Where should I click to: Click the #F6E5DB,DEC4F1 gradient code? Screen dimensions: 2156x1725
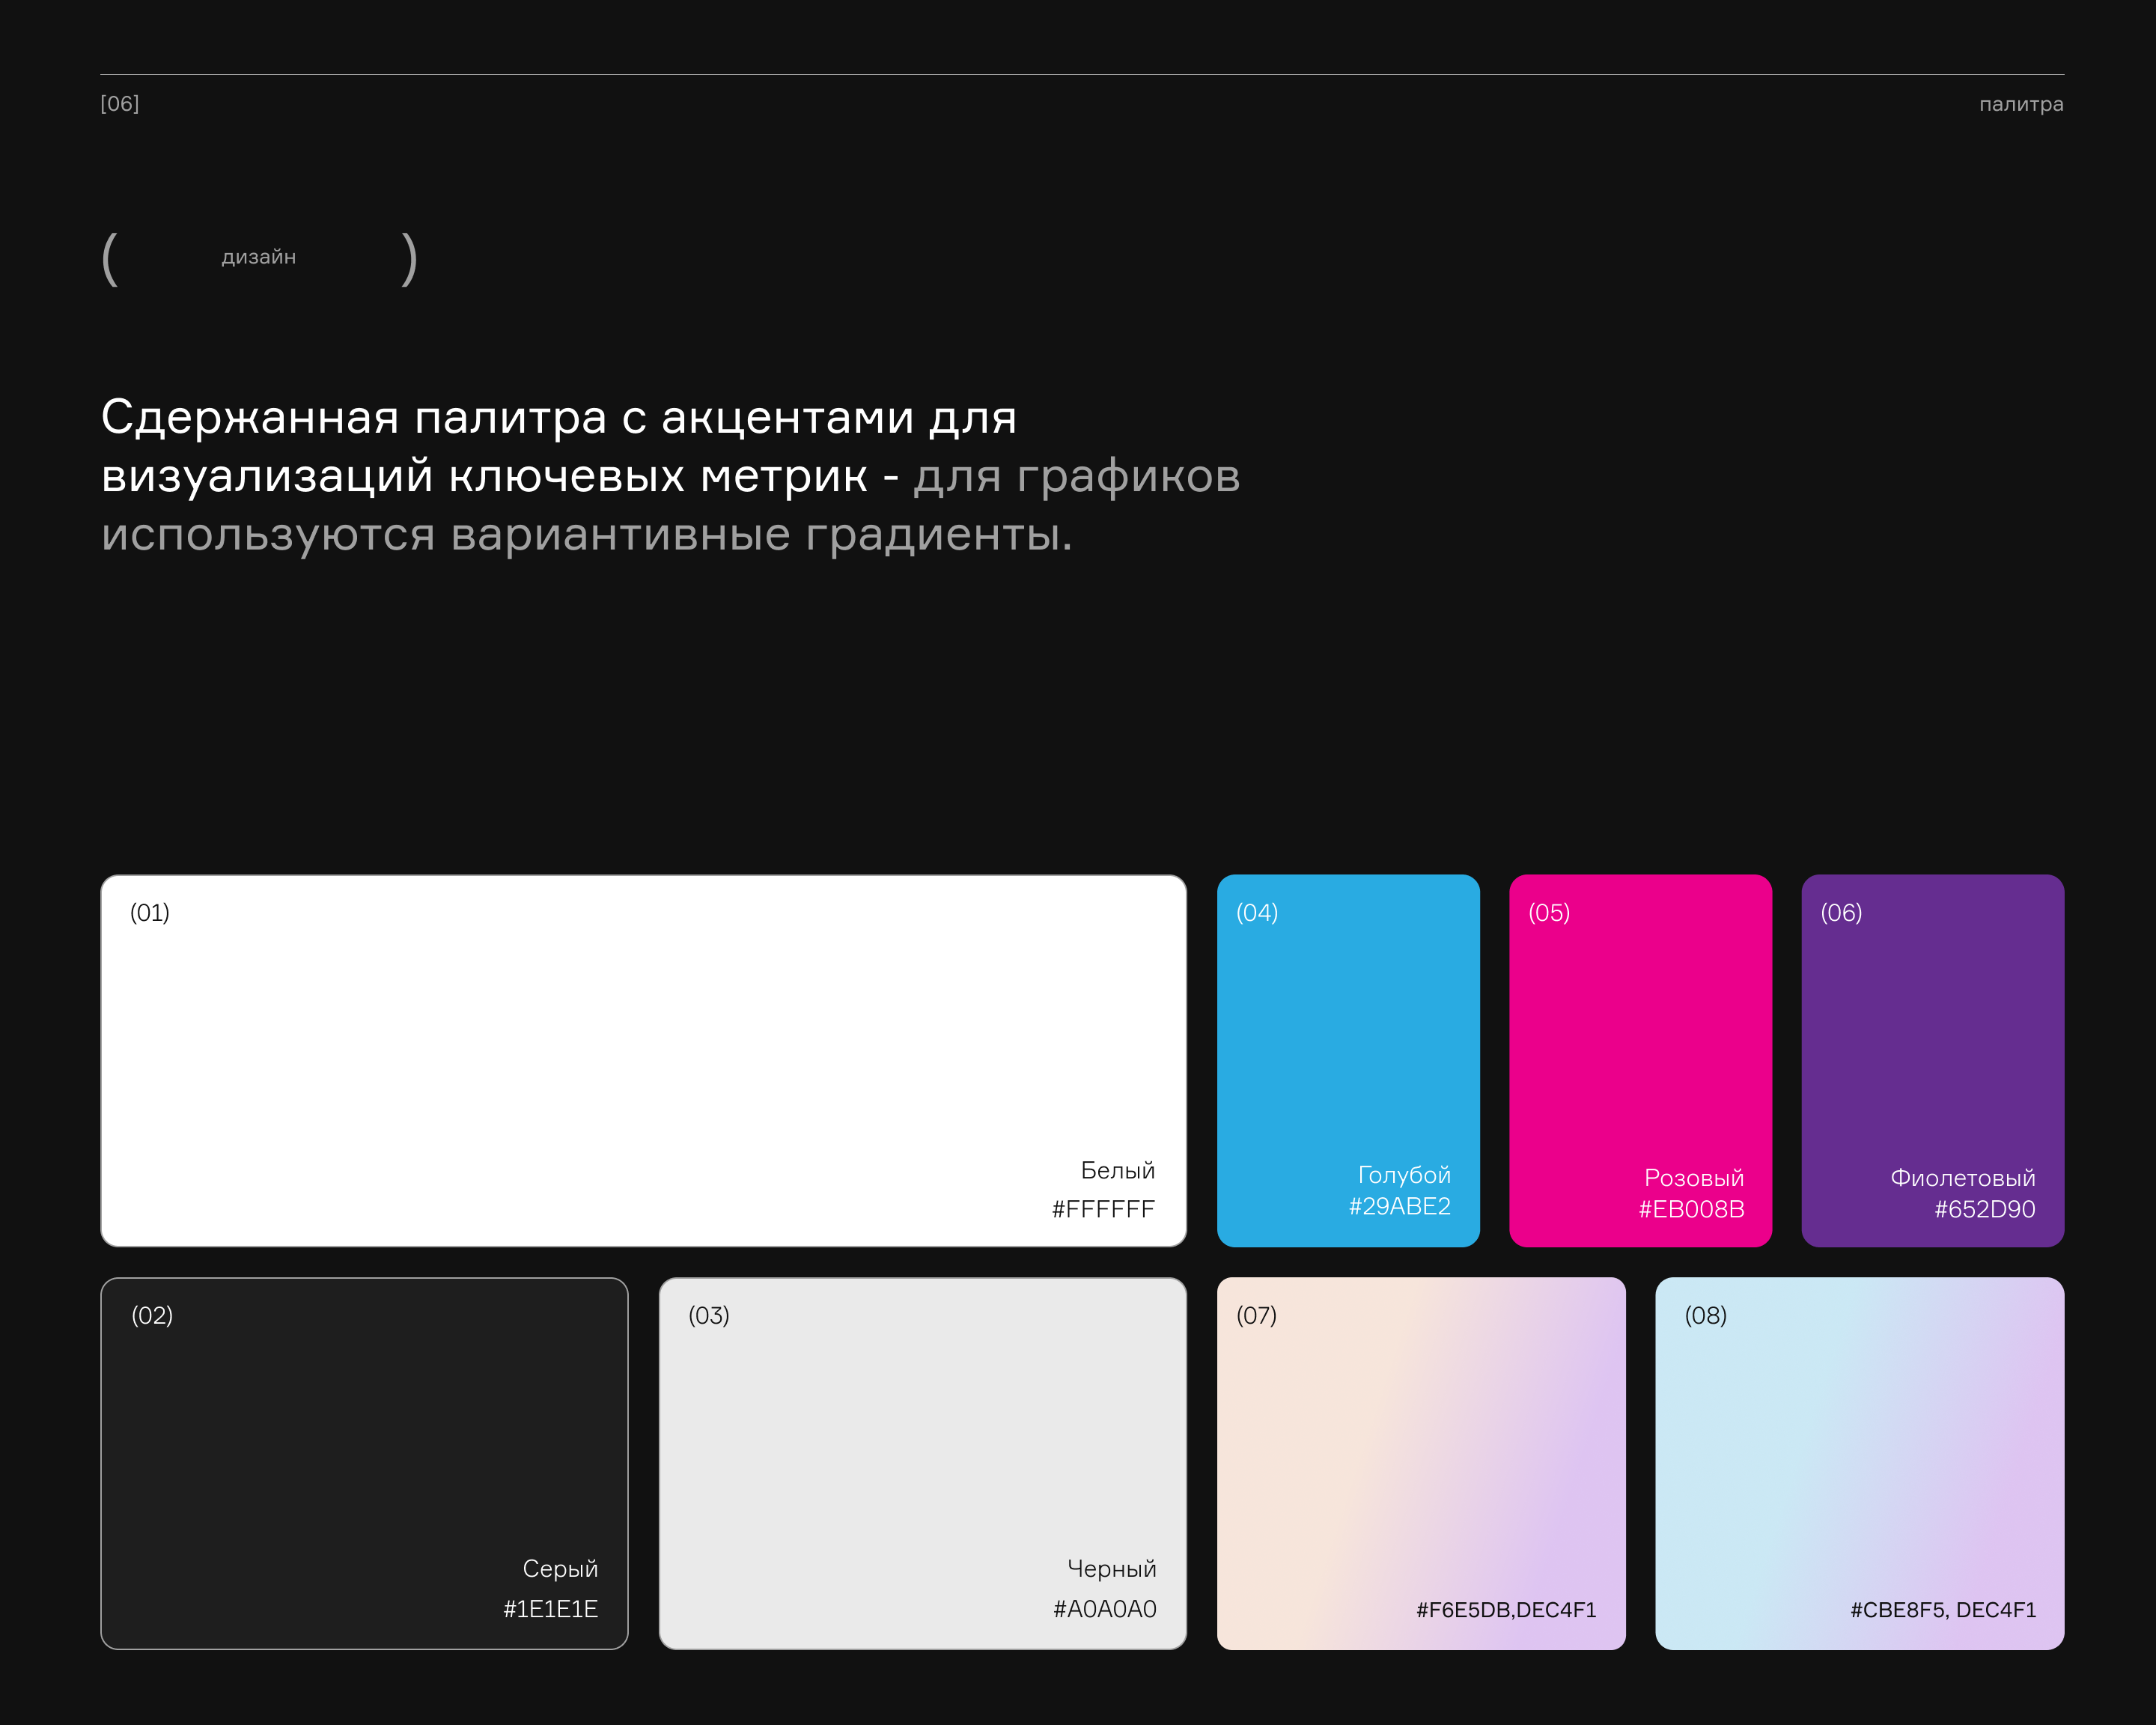tap(1505, 1610)
